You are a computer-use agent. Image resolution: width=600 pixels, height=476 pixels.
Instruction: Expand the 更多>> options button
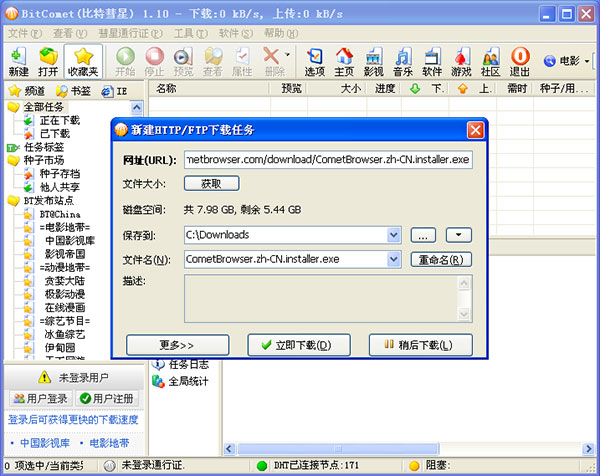click(x=178, y=345)
